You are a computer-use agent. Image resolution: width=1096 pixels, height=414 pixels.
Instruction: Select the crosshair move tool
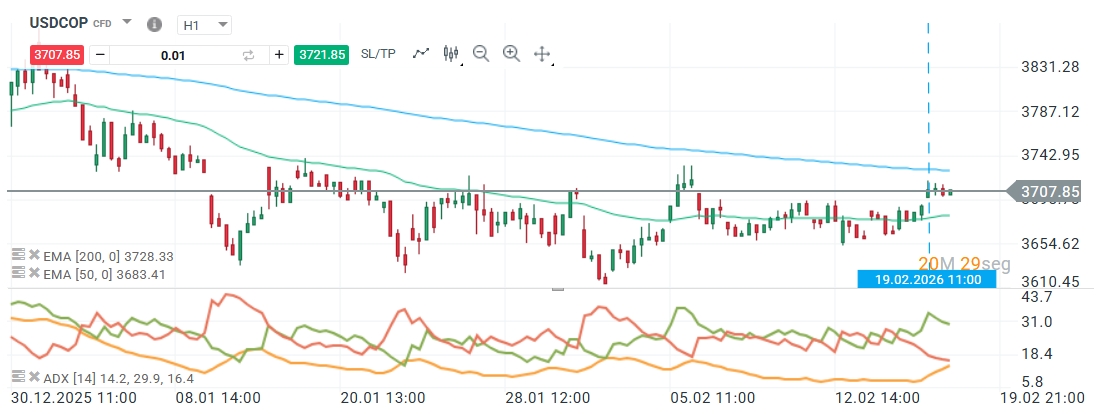coord(542,54)
